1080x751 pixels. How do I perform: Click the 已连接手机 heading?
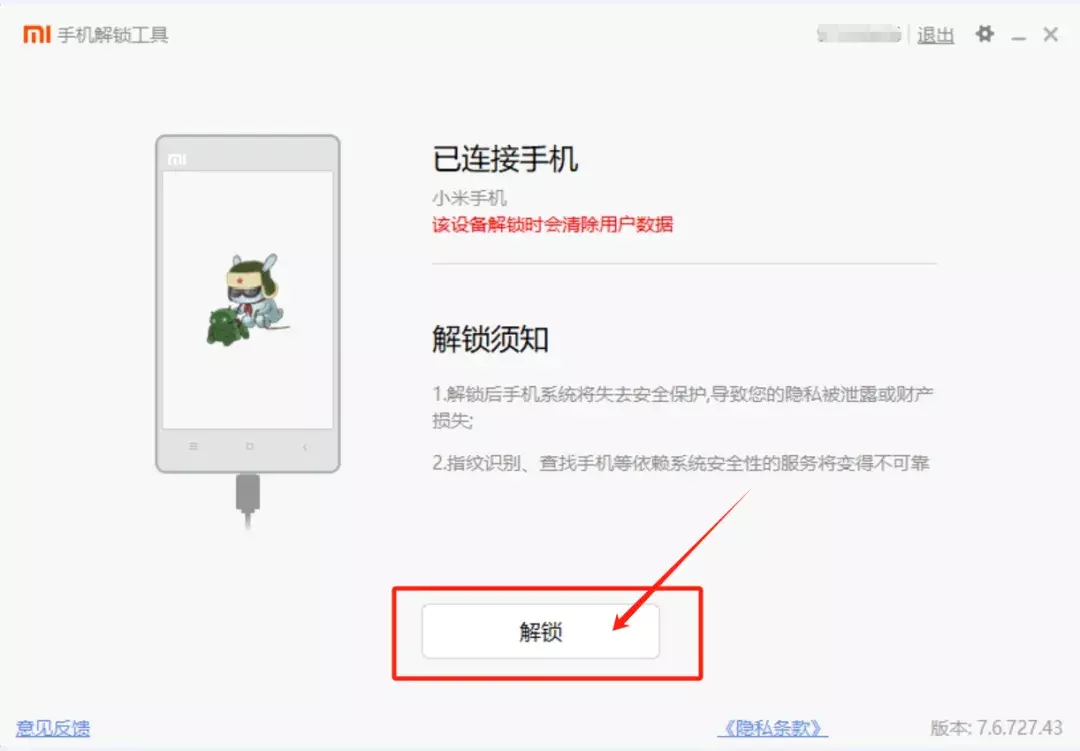click(x=505, y=159)
